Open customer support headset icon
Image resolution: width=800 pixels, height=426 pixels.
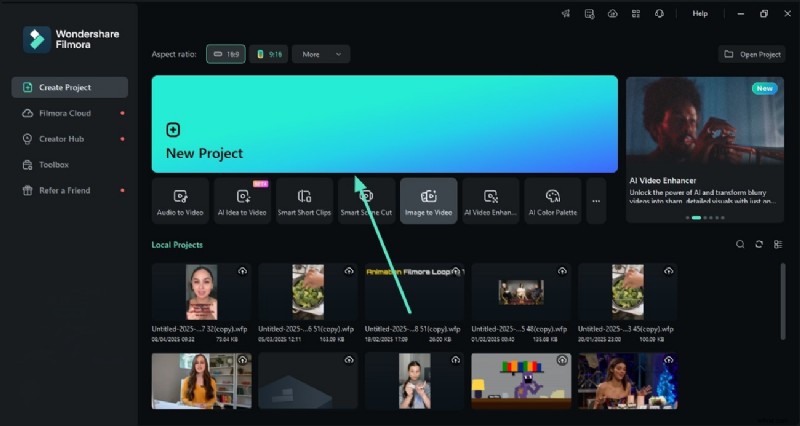click(x=660, y=14)
